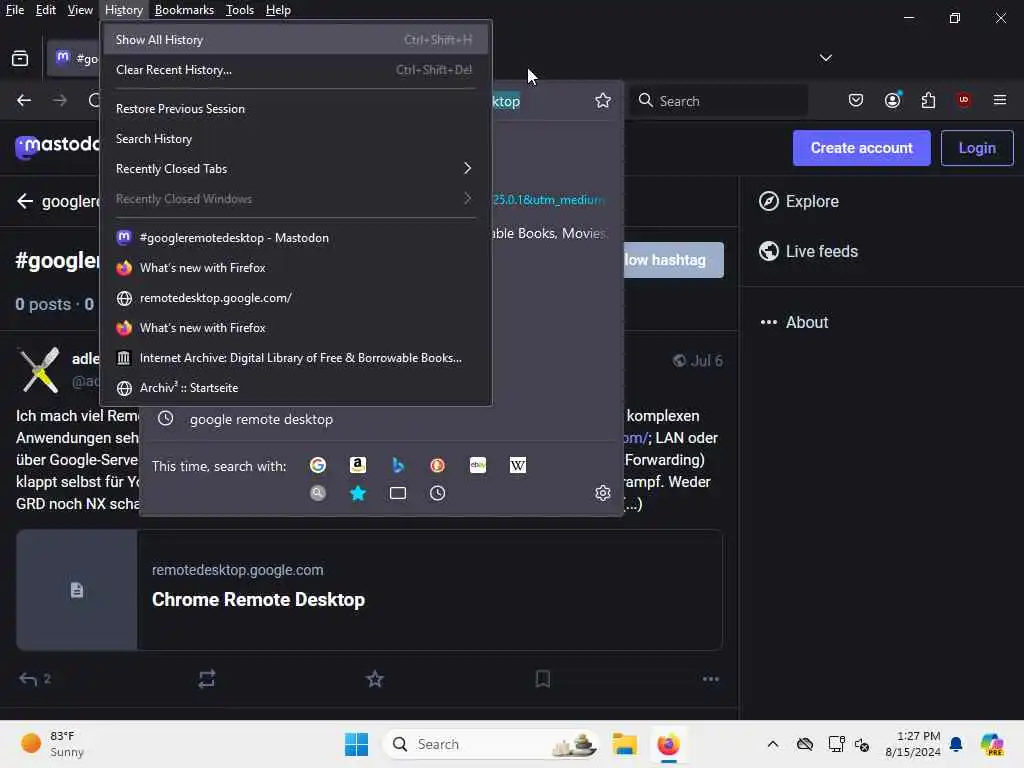Screen dimensions: 1024x768
Task: Open the Firefox account icon
Action: coord(892,100)
